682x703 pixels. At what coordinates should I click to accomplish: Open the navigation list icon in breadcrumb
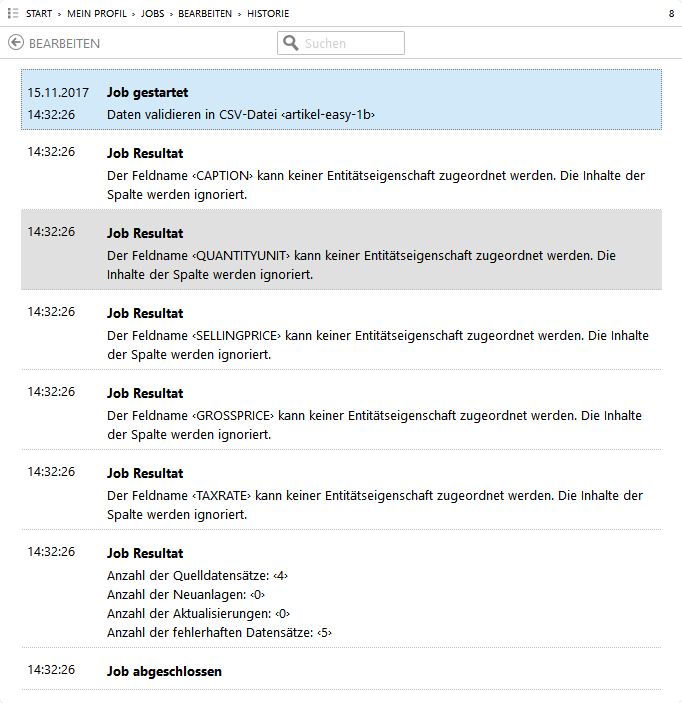pos(13,13)
